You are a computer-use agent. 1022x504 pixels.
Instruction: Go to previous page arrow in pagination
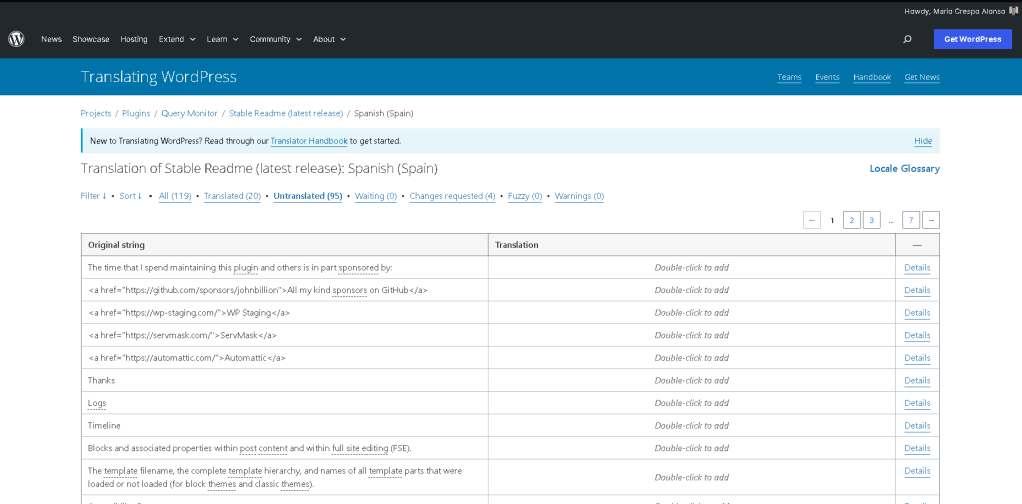click(812, 220)
